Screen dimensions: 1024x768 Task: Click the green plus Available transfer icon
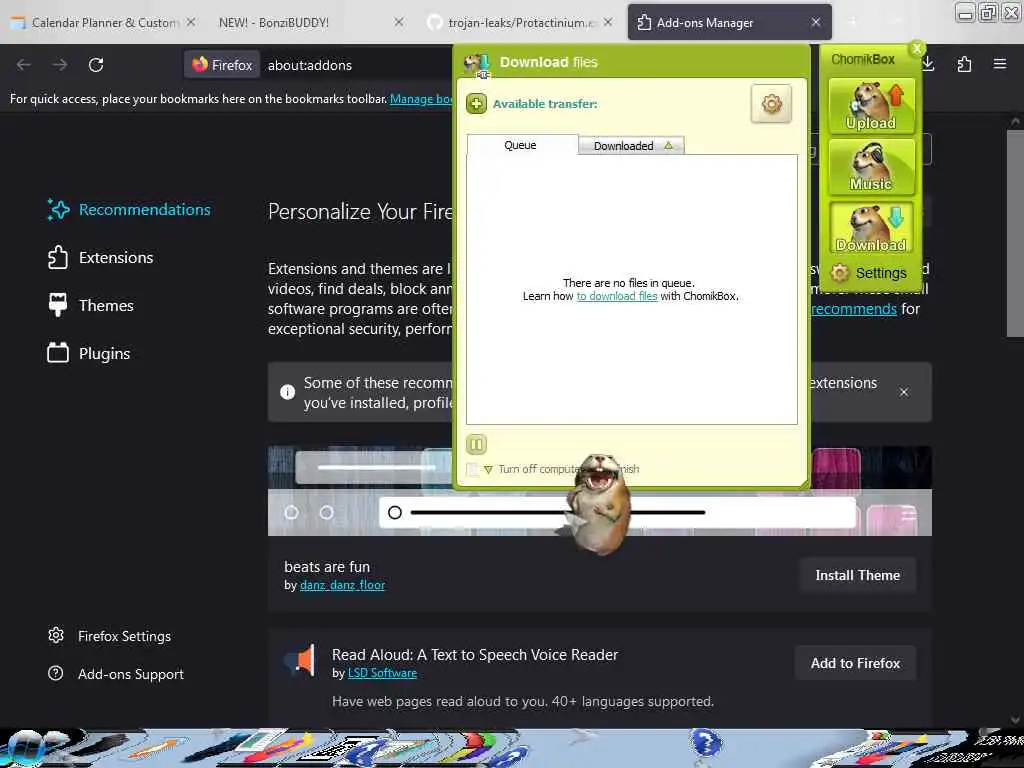(476, 104)
